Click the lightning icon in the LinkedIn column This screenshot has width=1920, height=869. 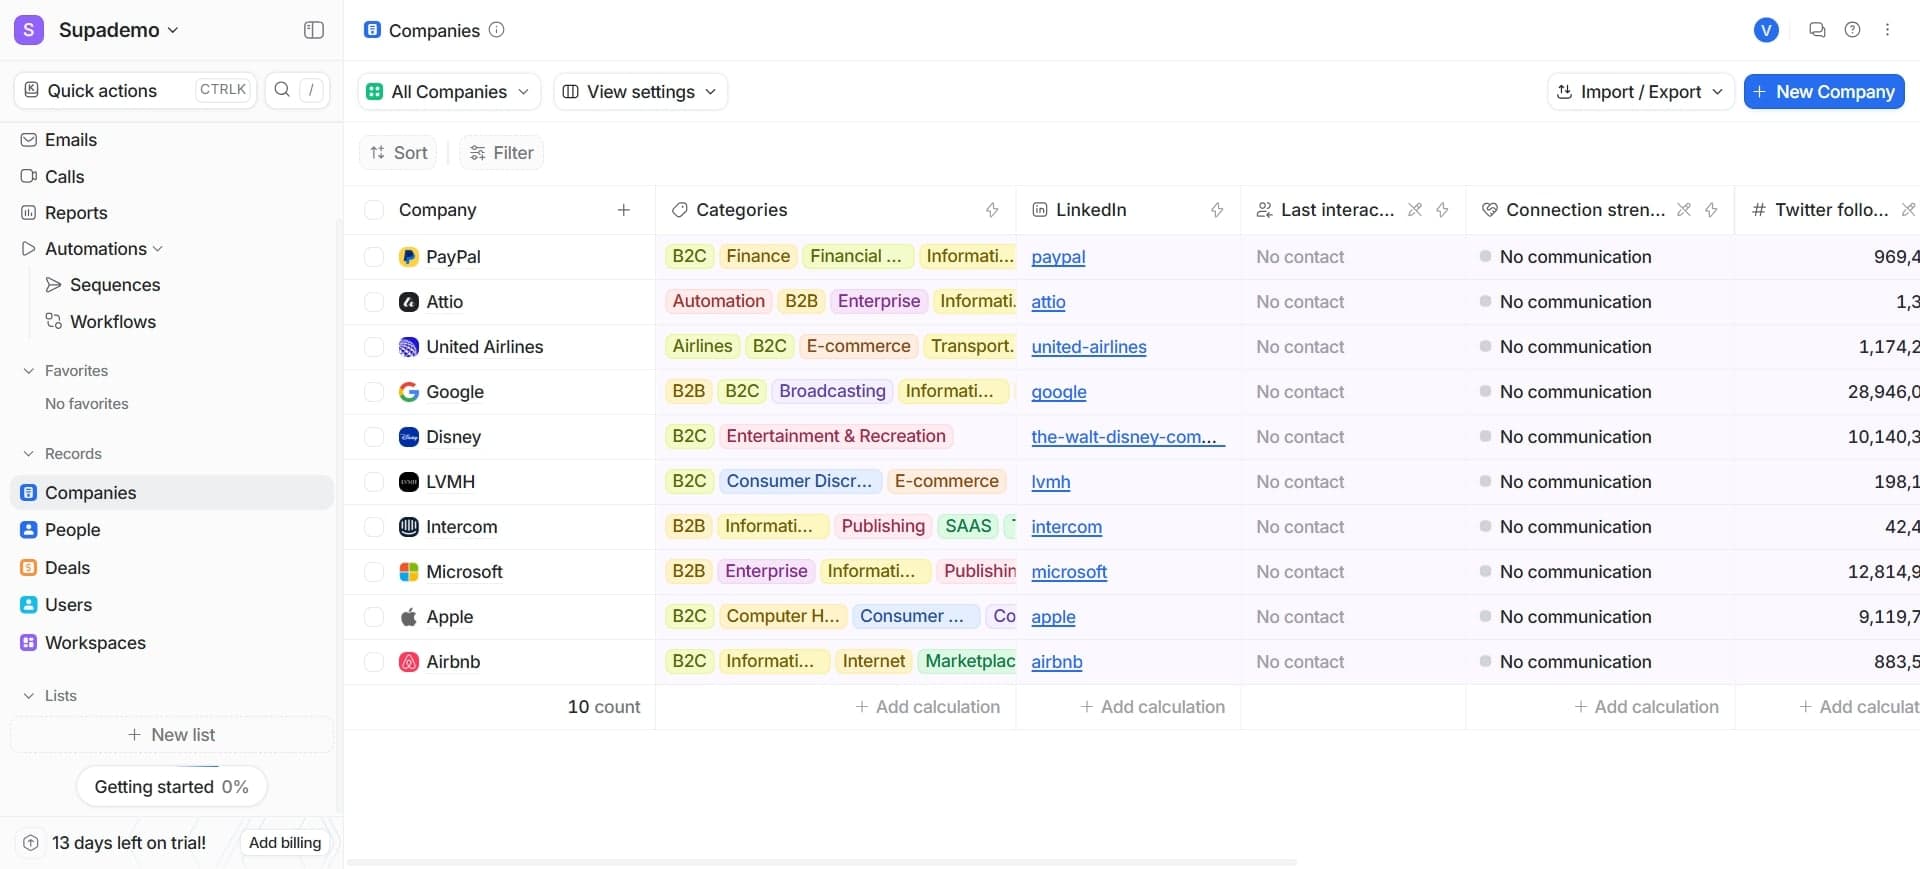1216,210
